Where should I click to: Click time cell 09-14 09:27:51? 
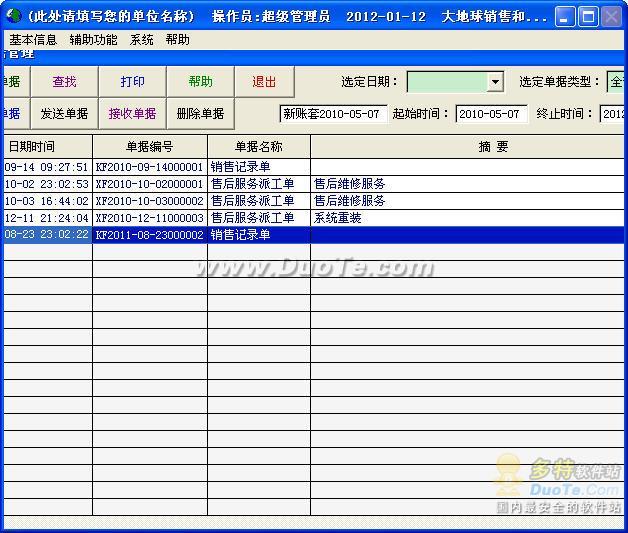coord(48,167)
